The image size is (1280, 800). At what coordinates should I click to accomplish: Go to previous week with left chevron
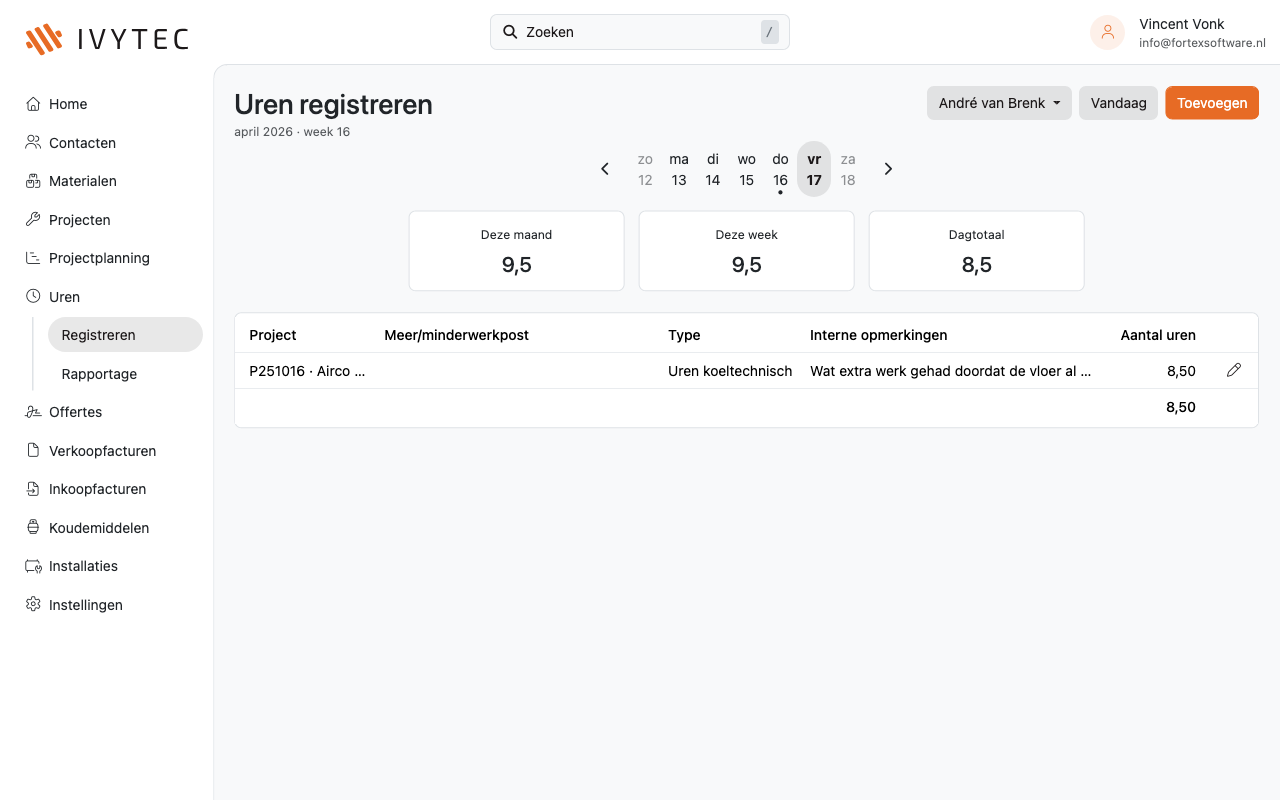click(604, 169)
